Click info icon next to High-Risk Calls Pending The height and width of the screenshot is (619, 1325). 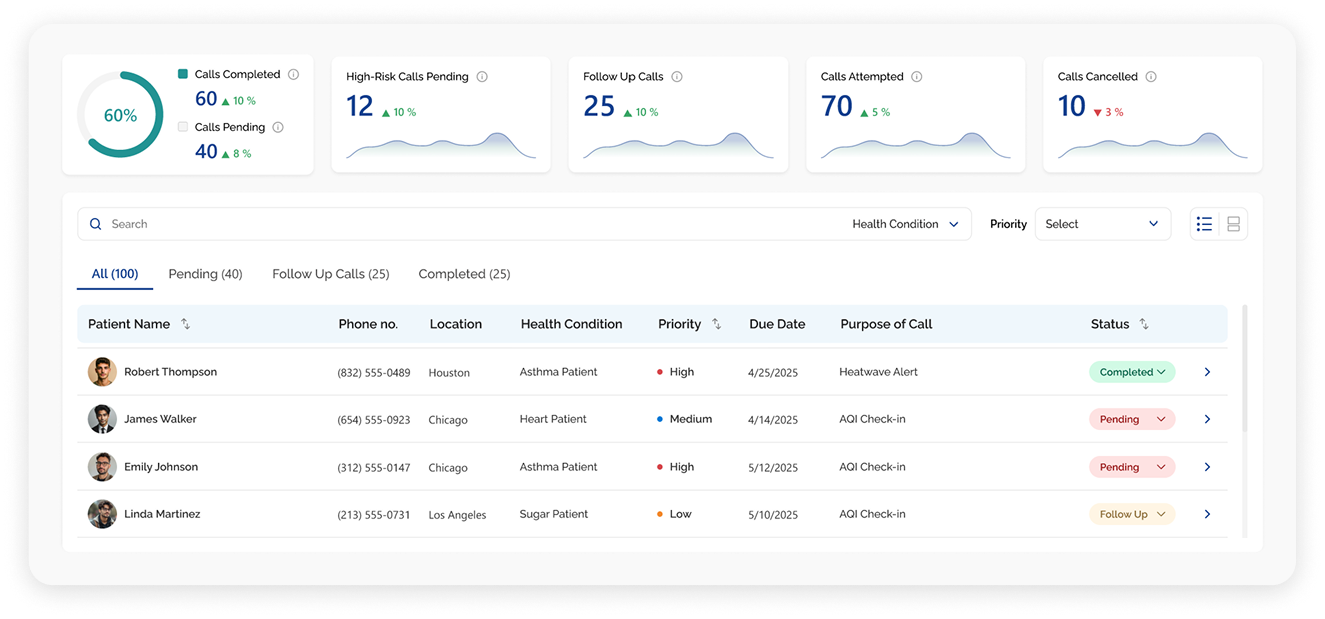click(482, 77)
